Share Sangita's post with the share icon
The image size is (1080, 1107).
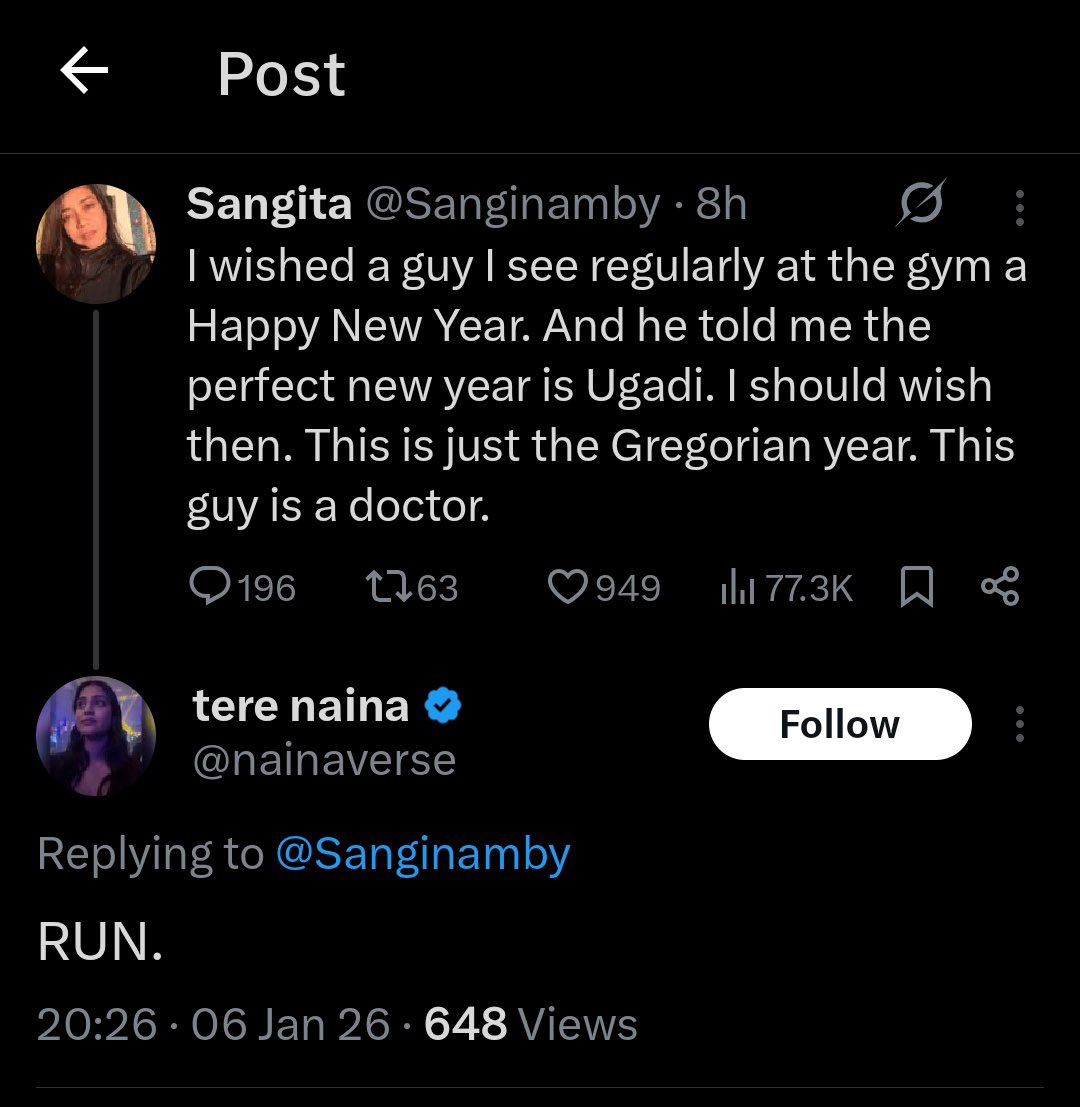[1000, 586]
